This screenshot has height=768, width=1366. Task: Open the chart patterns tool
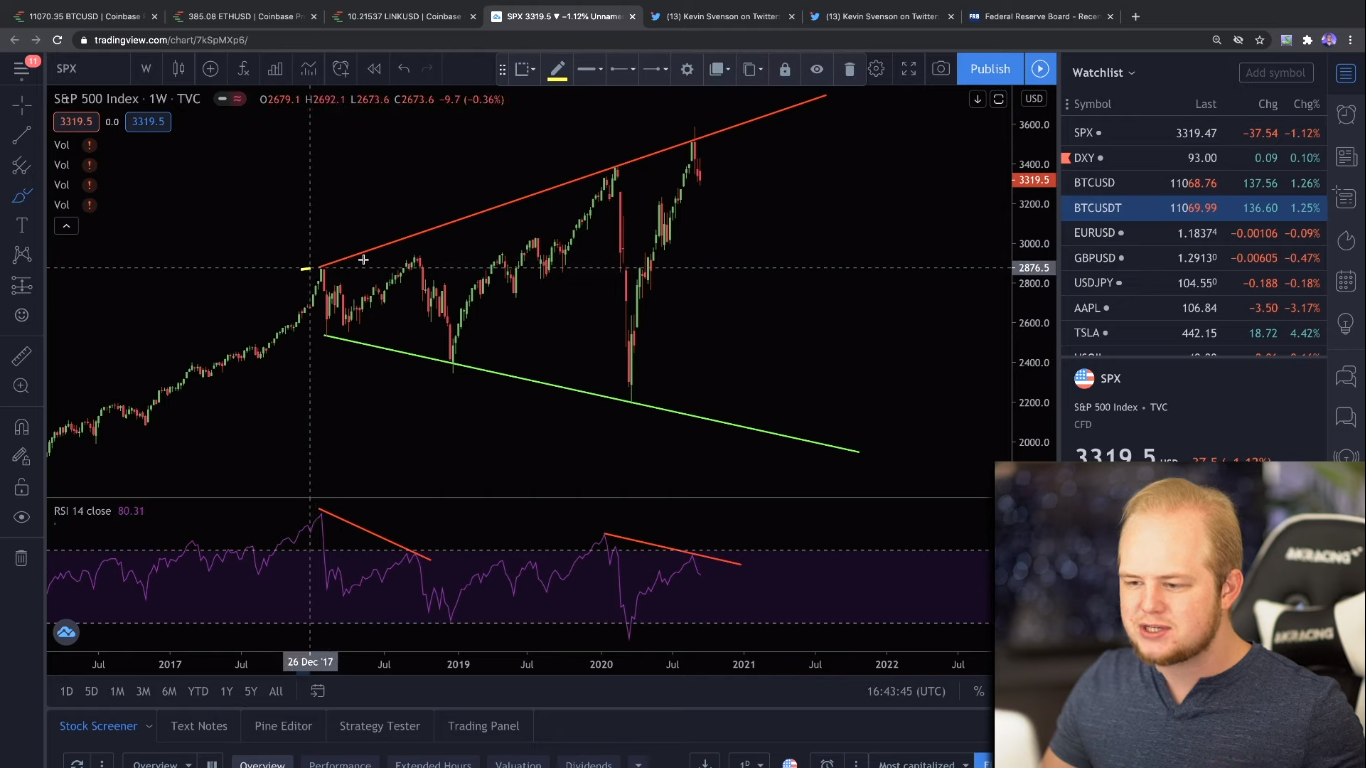21,255
